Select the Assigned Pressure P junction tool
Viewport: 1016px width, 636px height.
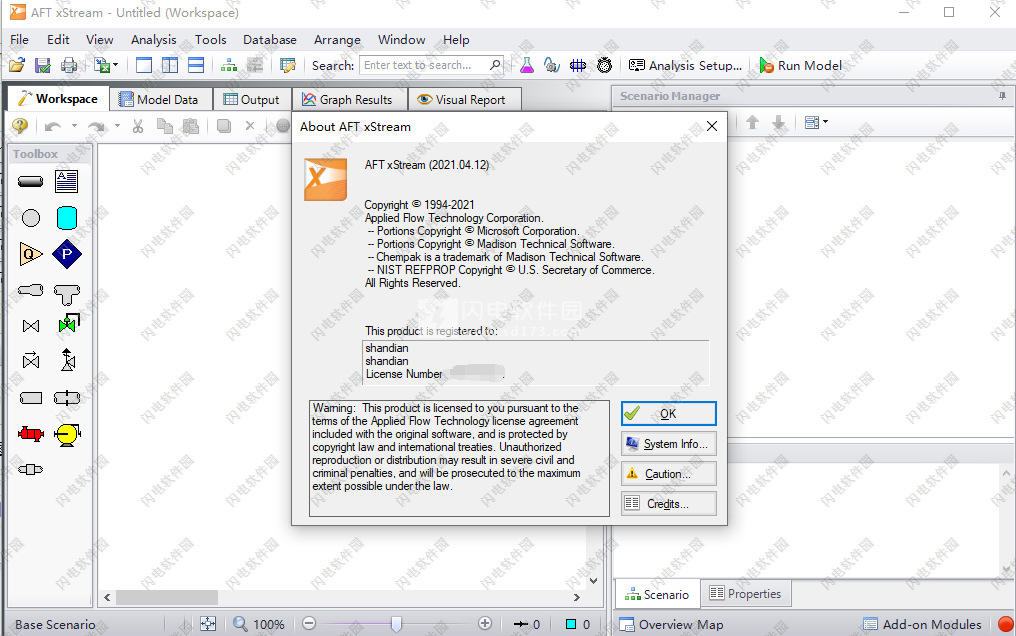[67, 254]
